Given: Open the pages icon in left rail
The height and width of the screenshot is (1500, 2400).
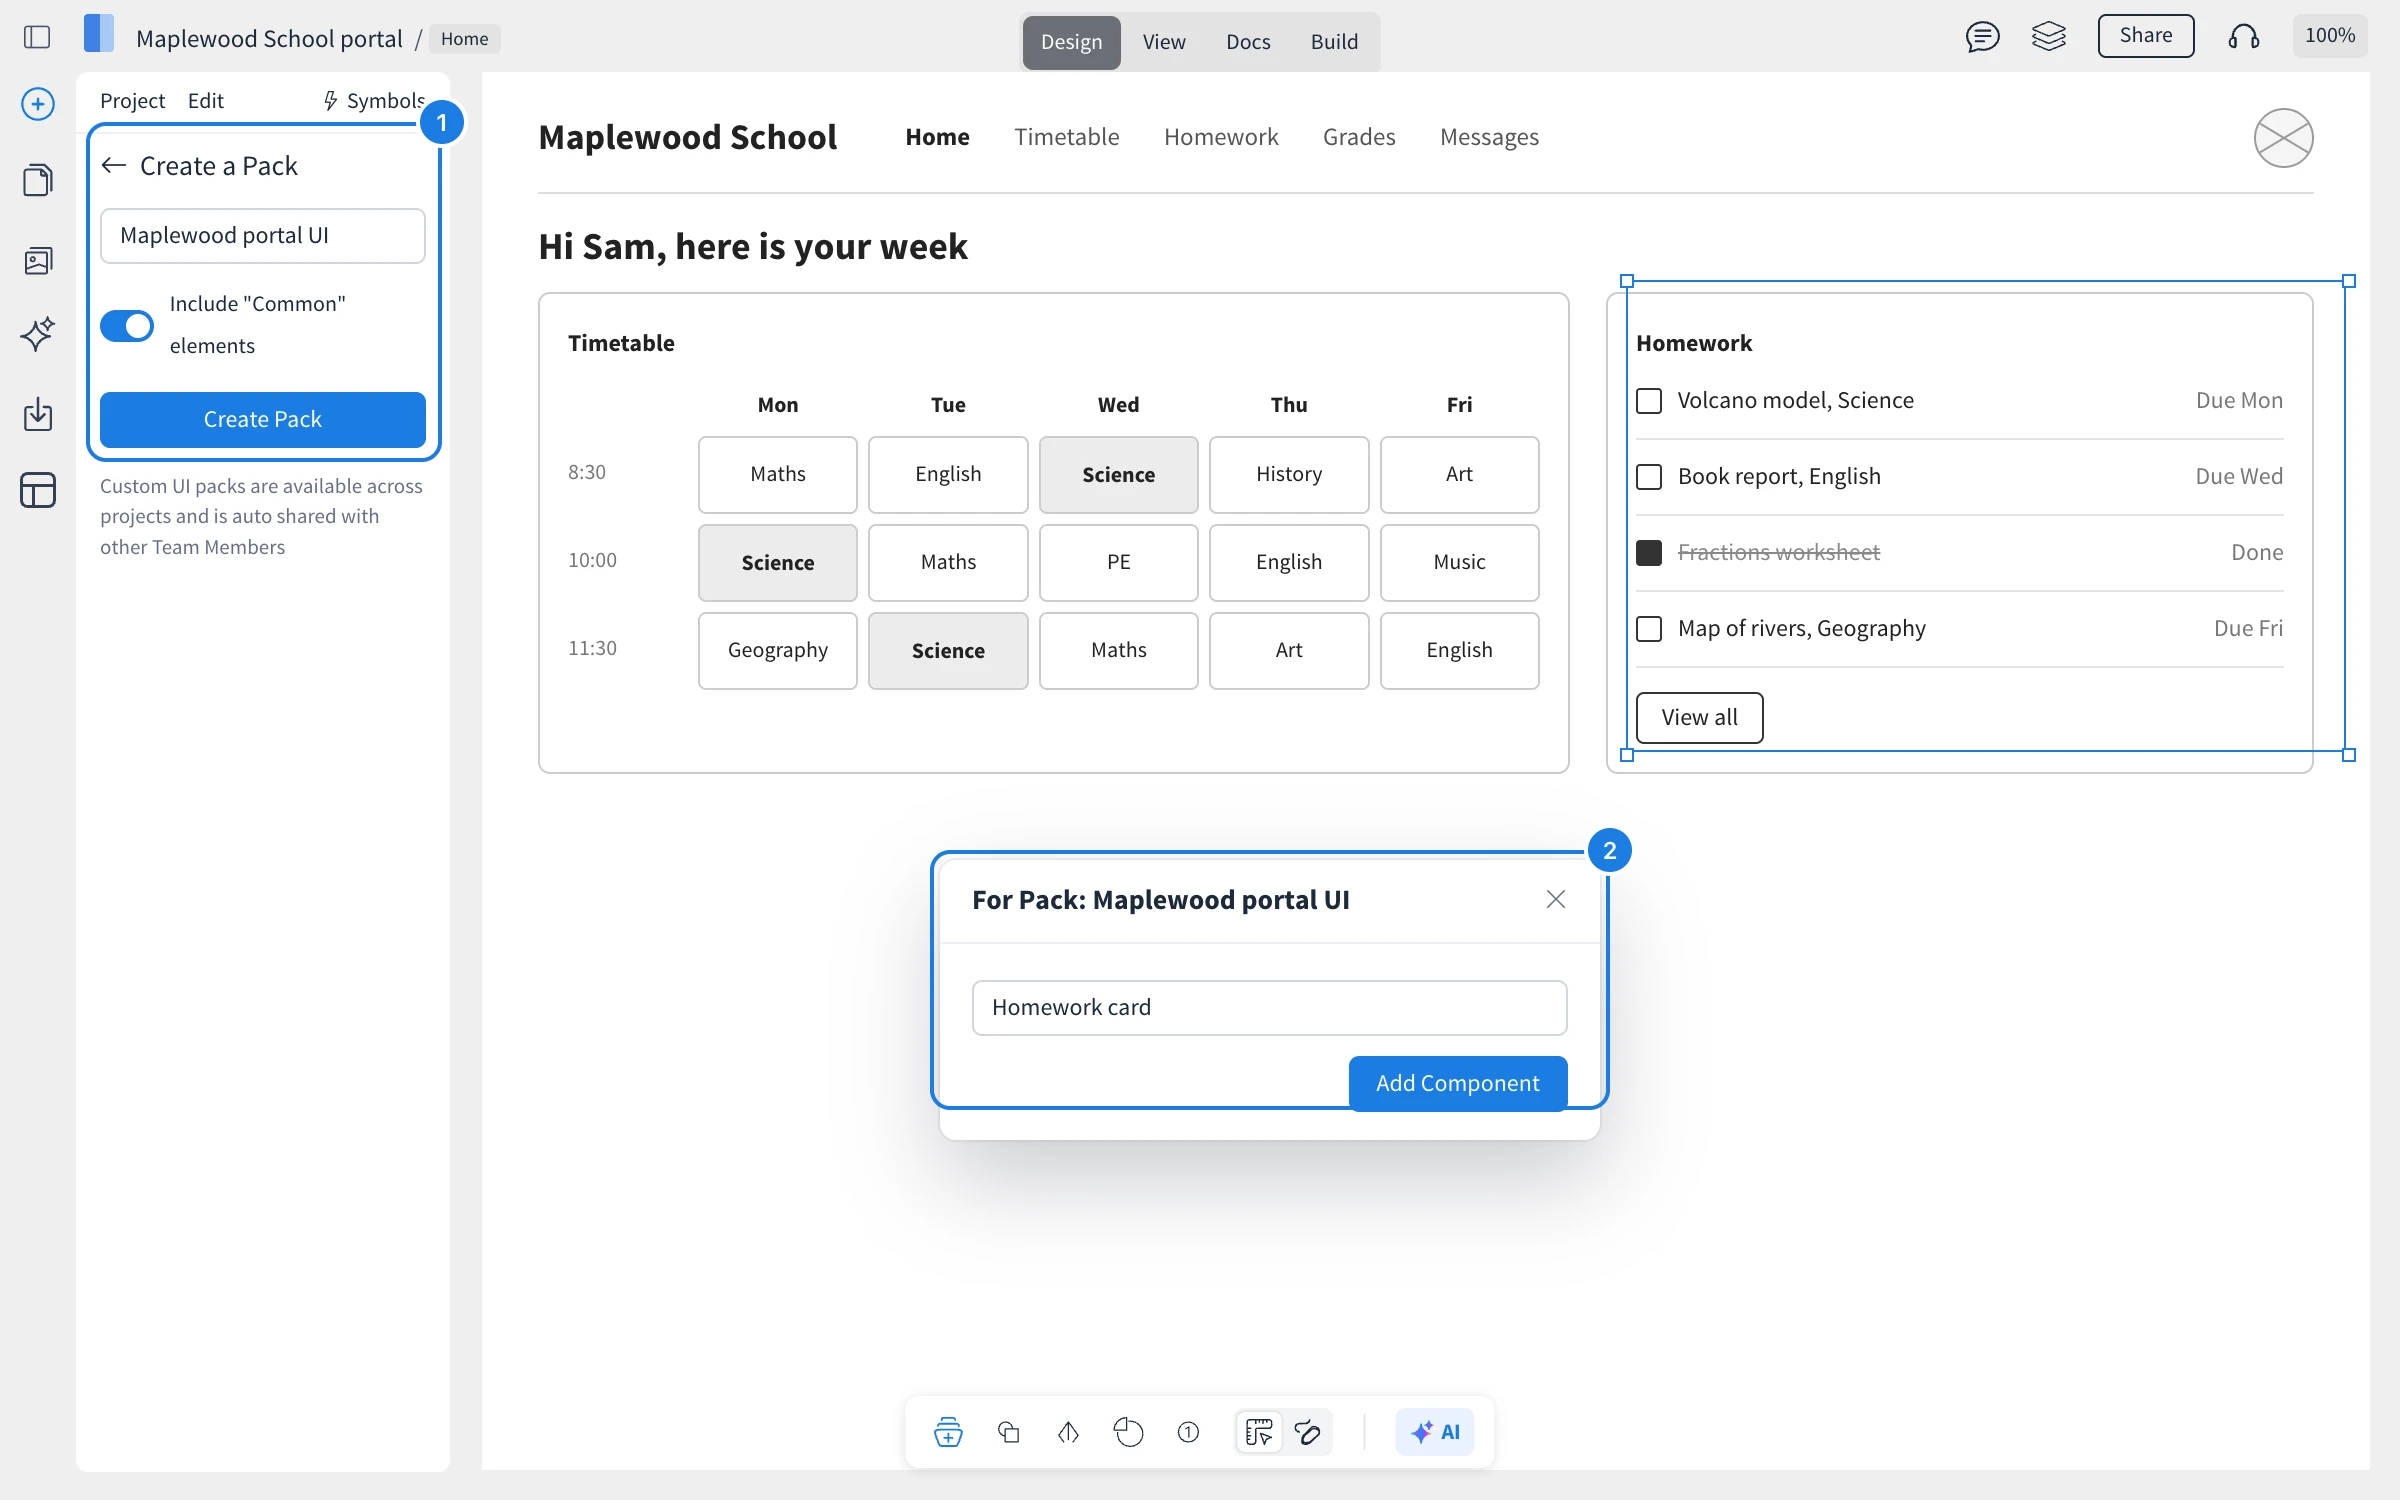Looking at the screenshot, I should 38,180.
